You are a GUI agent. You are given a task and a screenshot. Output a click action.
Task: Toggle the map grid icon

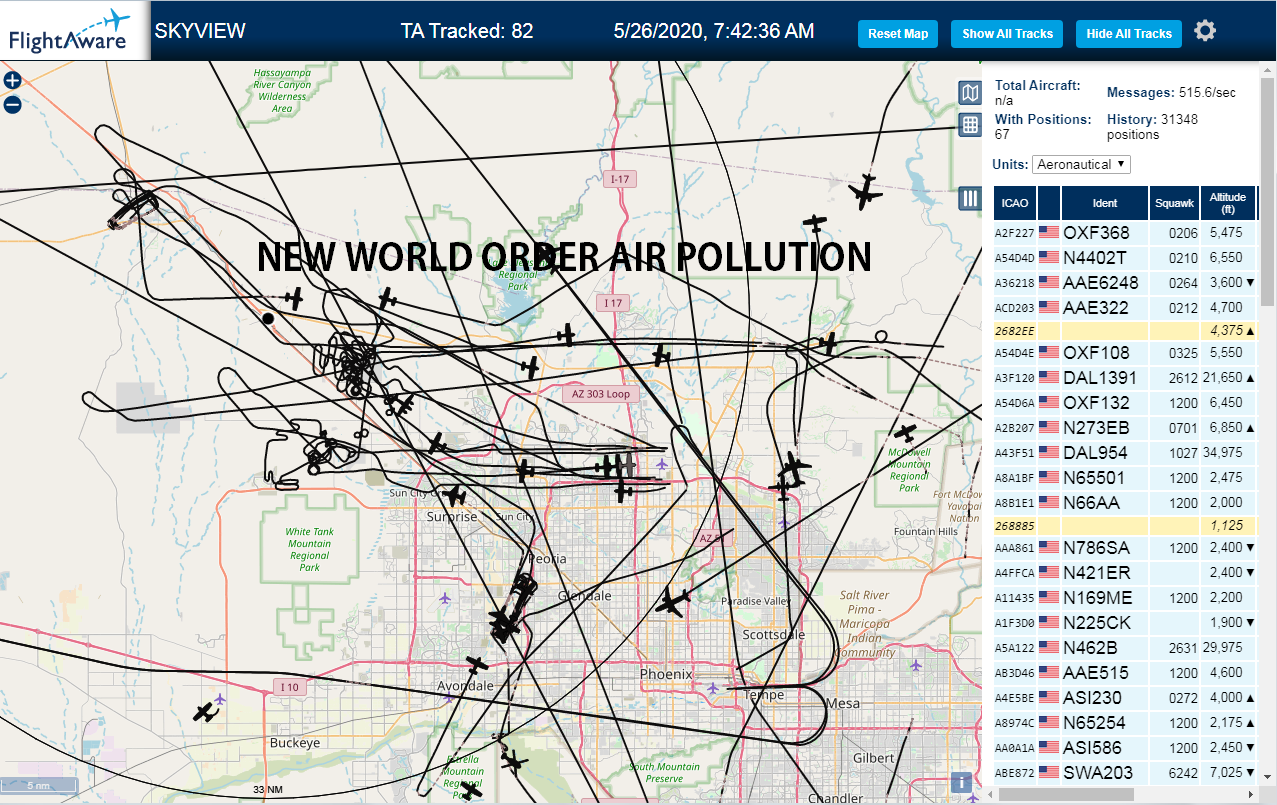coord(969,125)
